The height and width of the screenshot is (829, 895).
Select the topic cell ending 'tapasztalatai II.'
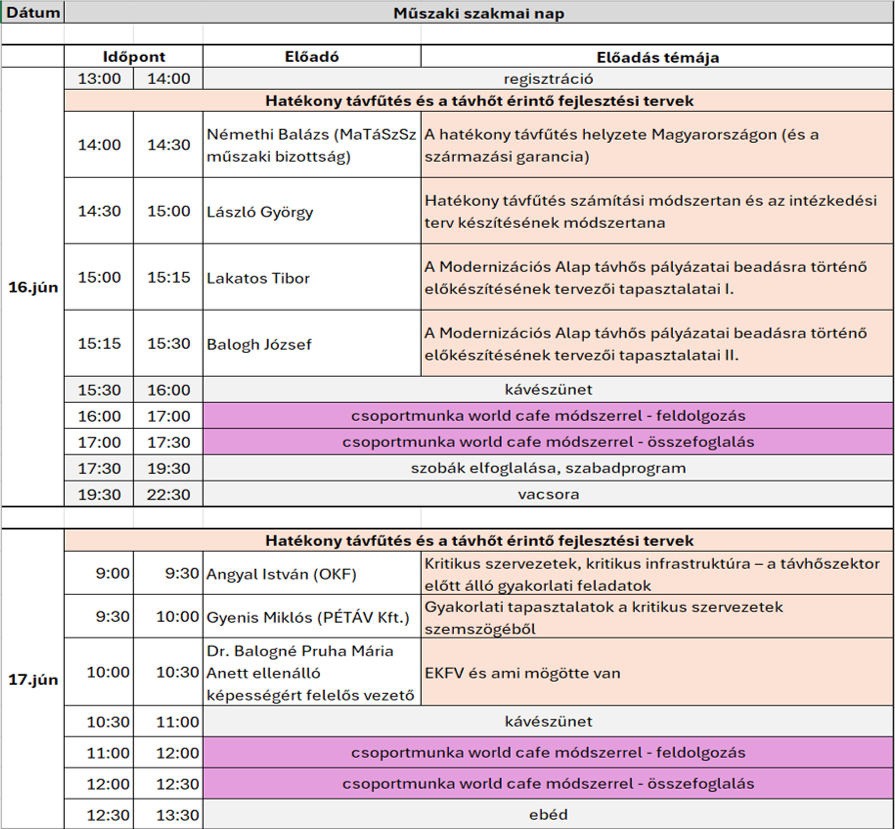click(x=658, y=344)
